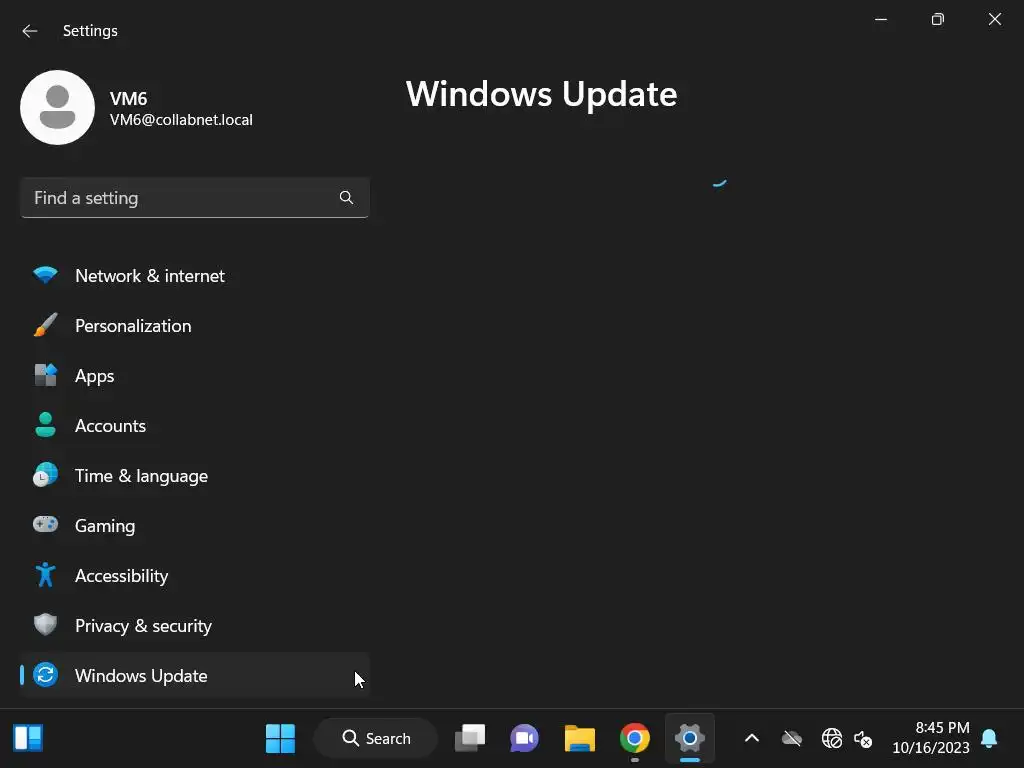Click the game controller Gaming icon

[45, 524]
